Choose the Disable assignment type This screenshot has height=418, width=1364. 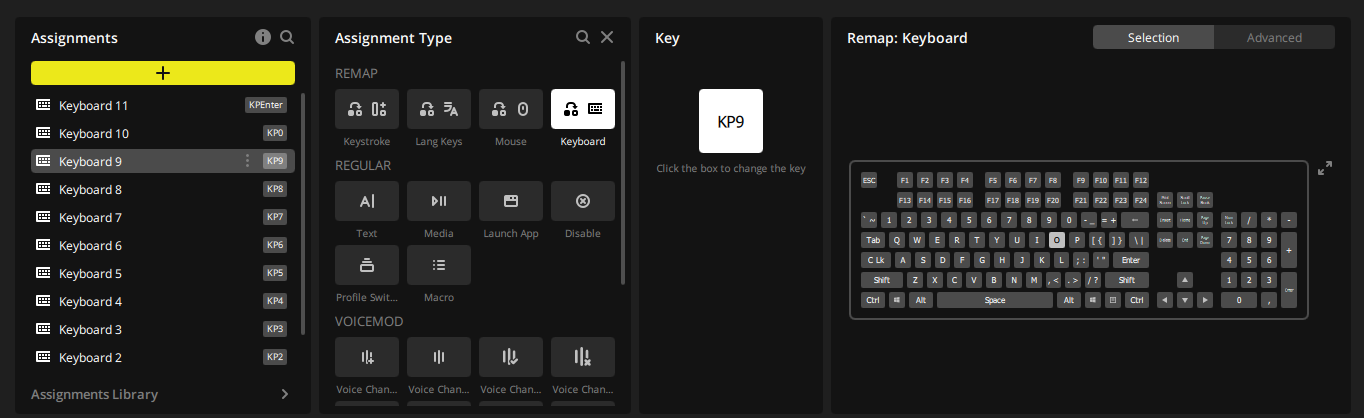583,201
